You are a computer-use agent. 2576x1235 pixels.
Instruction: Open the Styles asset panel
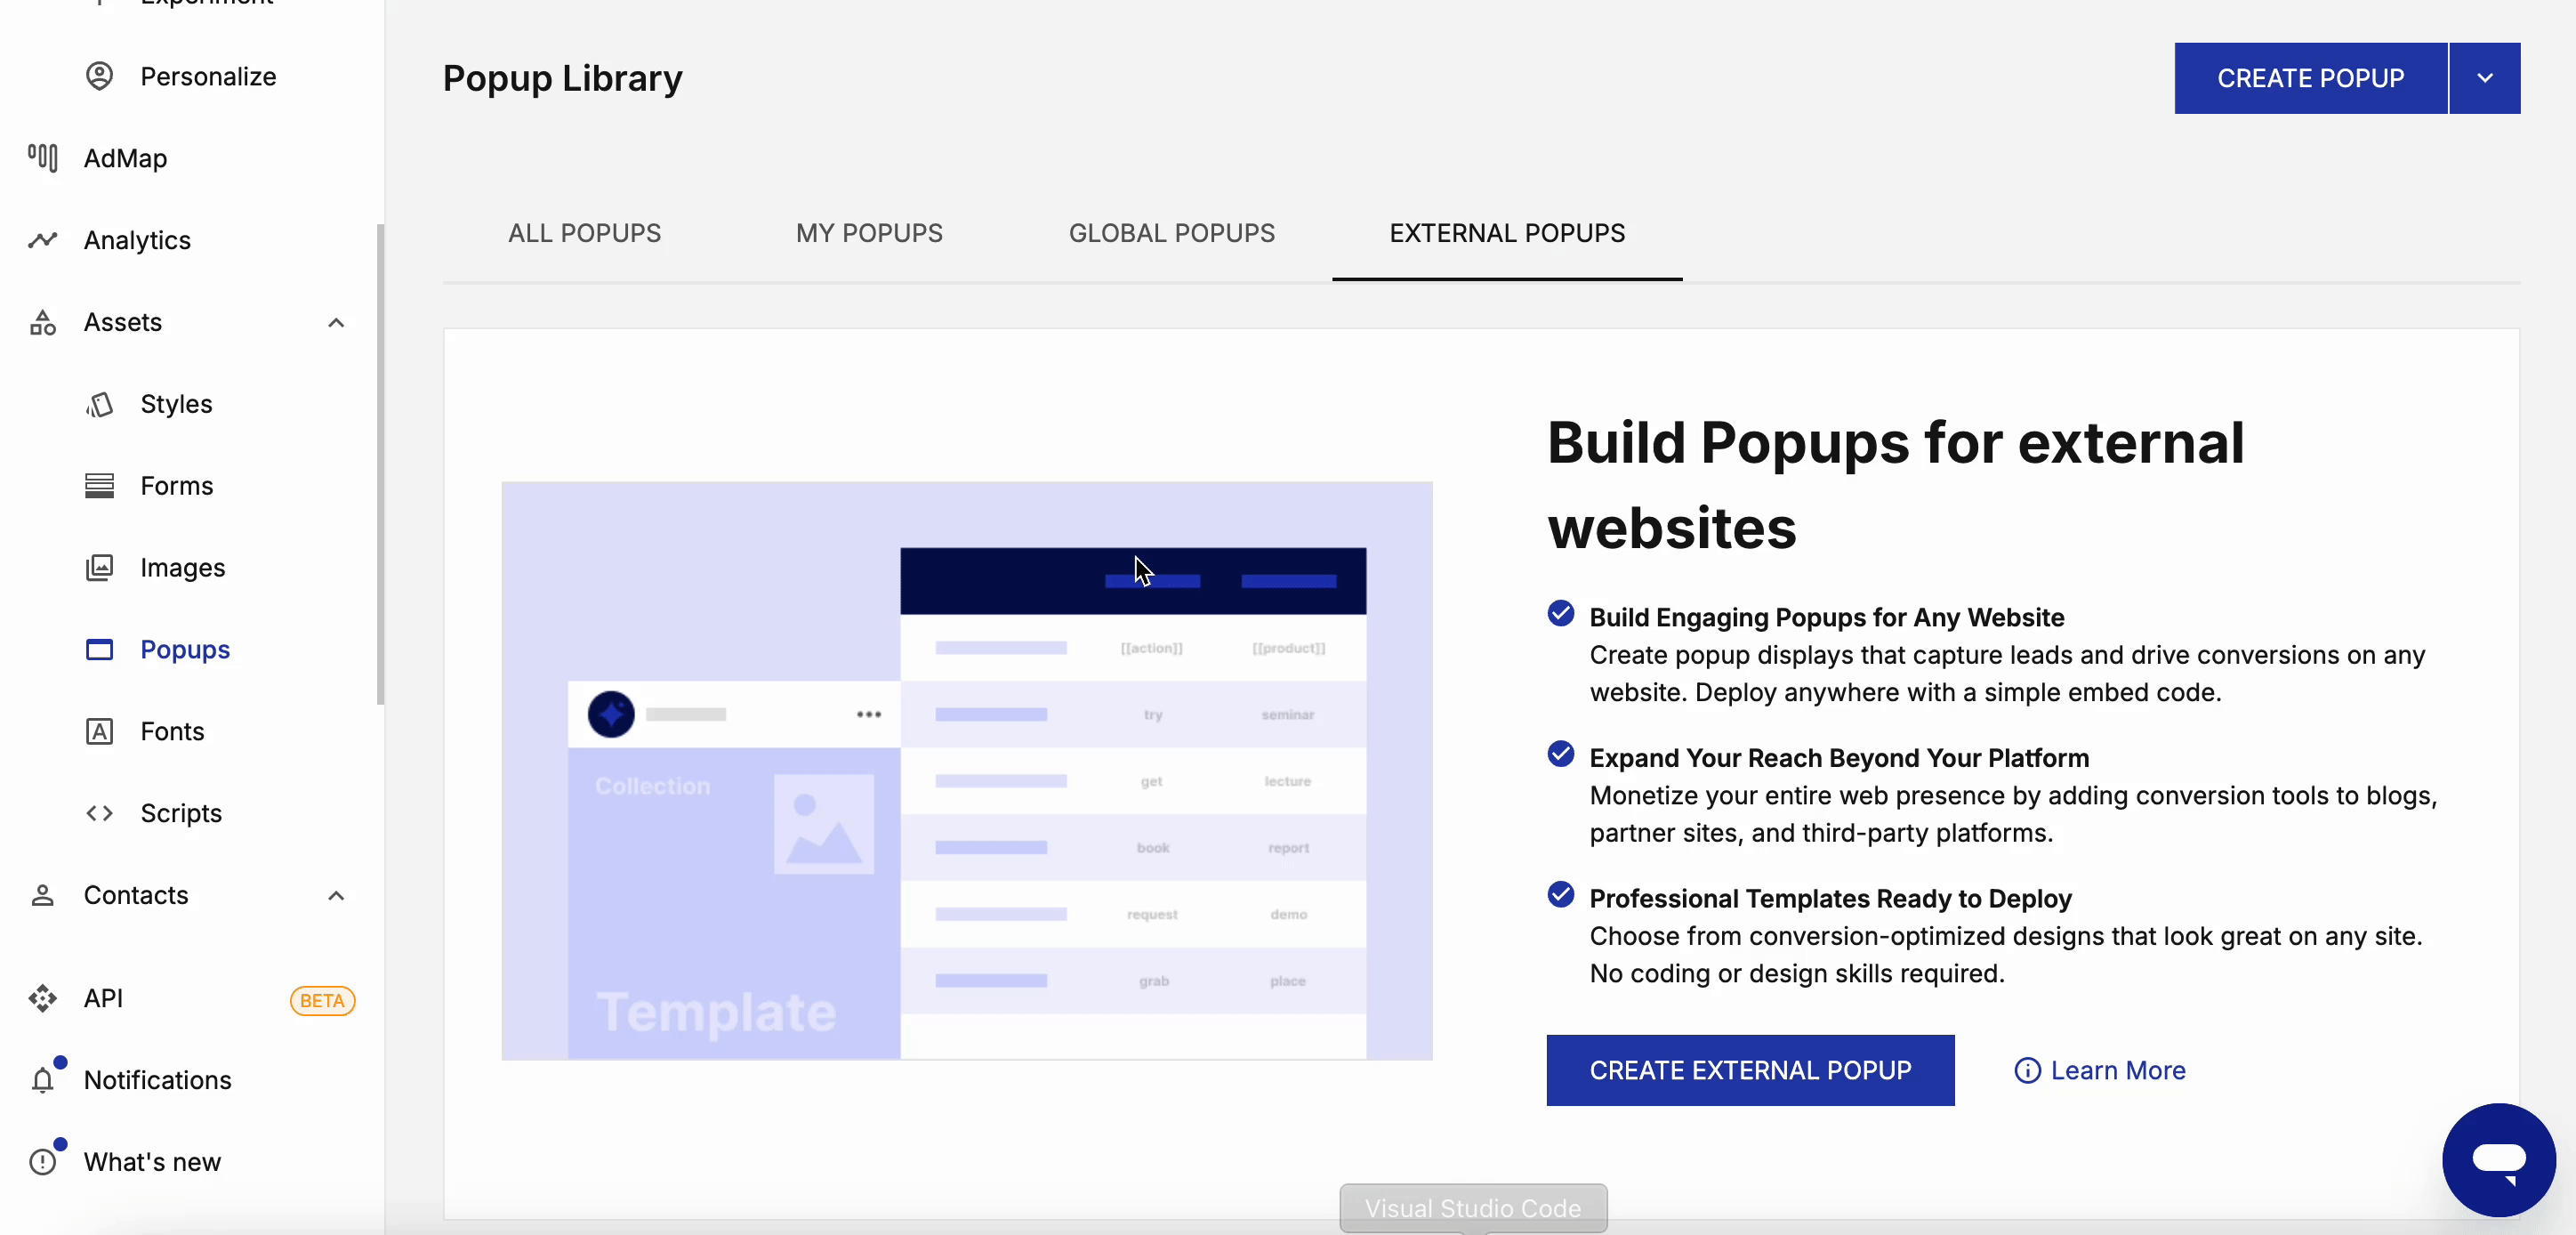tap(176, 404)
